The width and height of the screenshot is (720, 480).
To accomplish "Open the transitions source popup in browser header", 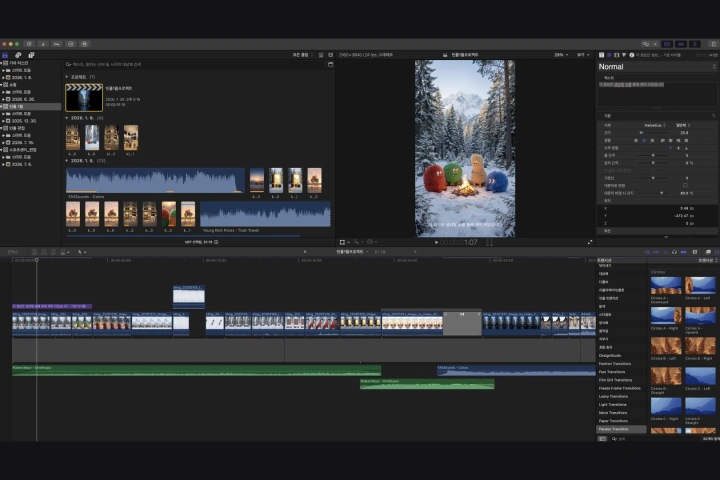I will click(x=708, y=260).
